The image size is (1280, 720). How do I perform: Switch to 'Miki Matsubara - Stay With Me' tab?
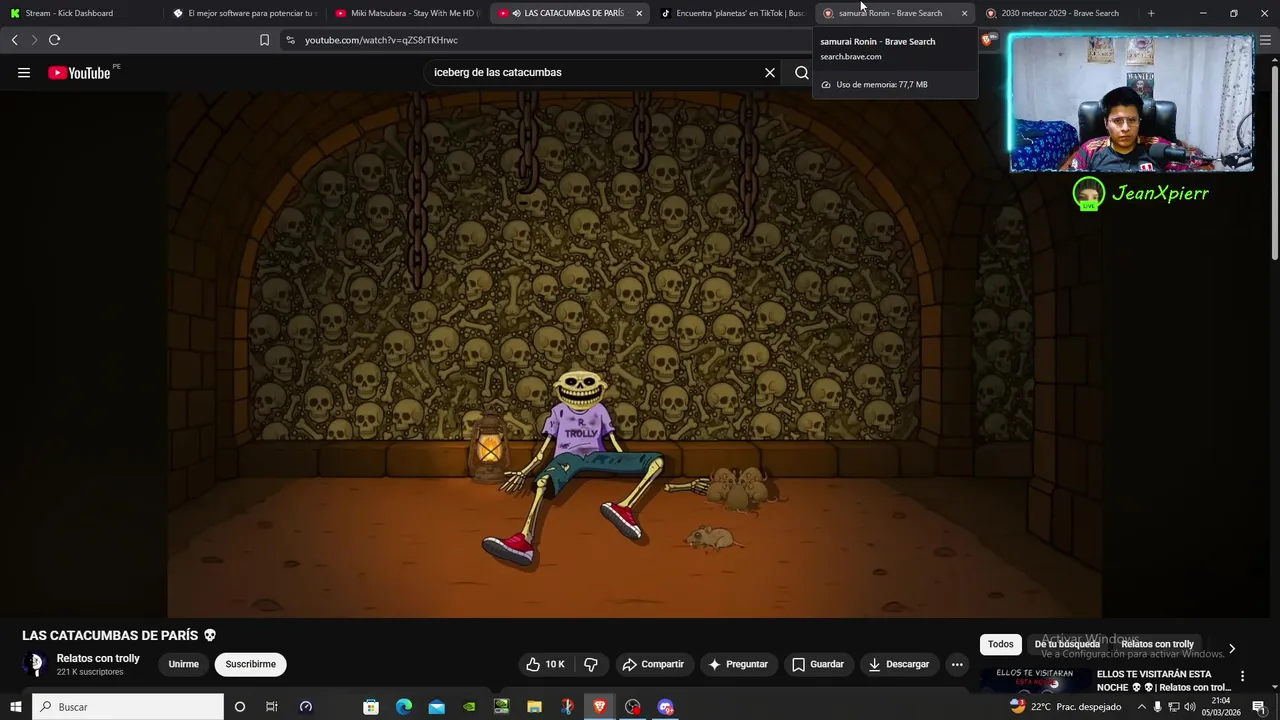(x=407, y=13)
